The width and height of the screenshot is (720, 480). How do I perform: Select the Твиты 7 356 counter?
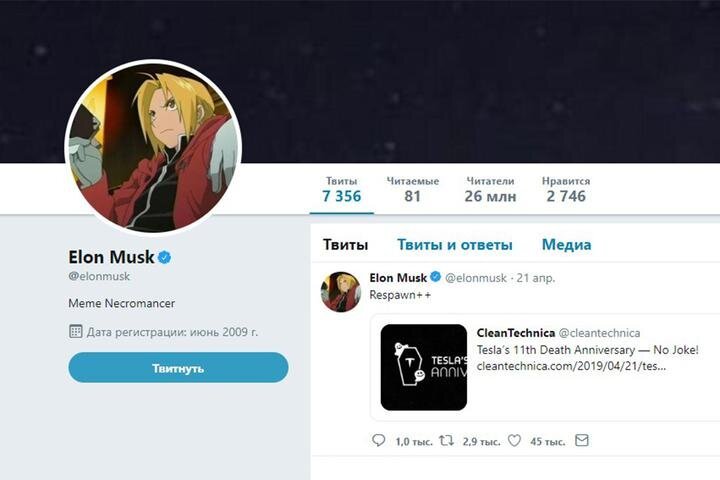click(x=341, y=189)
